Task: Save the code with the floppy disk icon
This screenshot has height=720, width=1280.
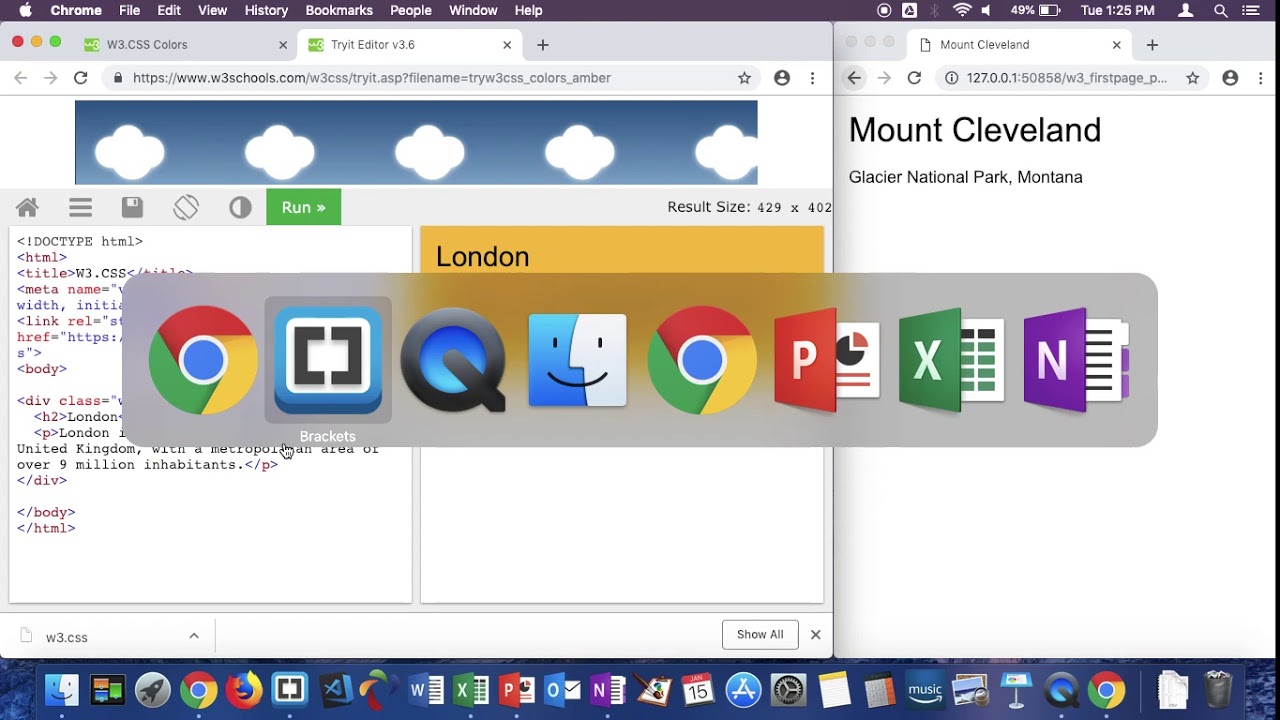Action: pos(132,207)
